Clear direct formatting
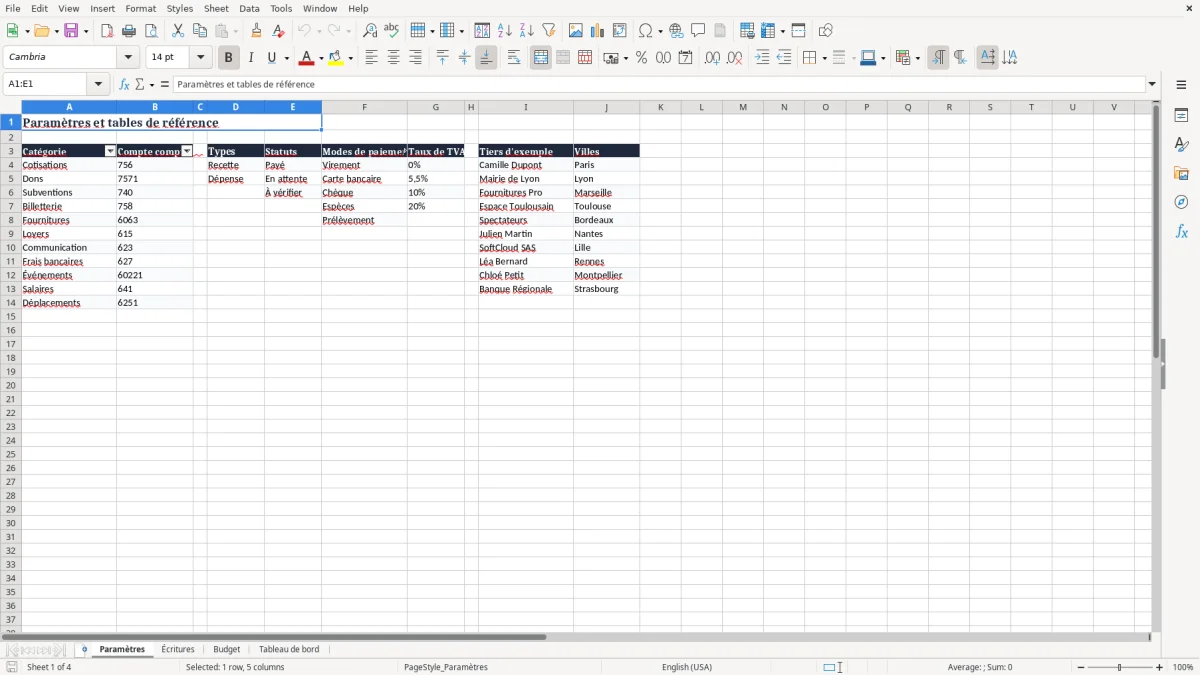1200x675 pixels. coord(279,31)
